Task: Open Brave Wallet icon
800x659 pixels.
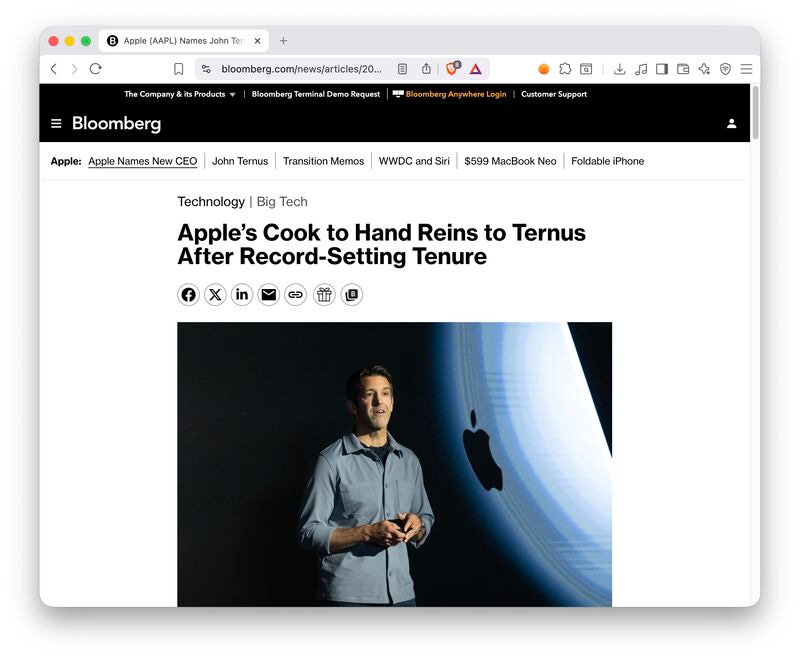Action: pos(683,69)
